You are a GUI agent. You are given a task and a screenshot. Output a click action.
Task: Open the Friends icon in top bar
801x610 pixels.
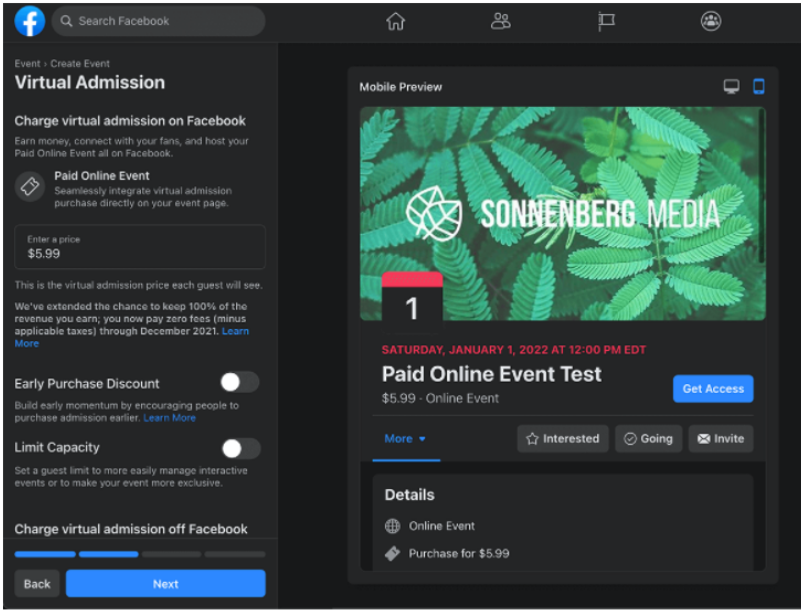pos(501,21)
